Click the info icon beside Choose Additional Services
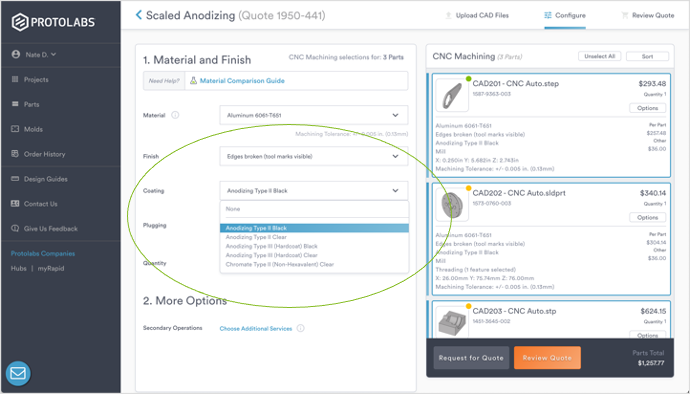Image resolution: width=690 pixels, height=394 pixels. point(301,328)
